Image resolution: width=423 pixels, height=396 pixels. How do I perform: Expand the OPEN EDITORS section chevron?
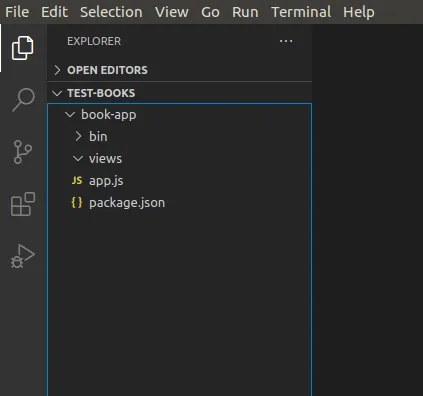tap(57, 70)
